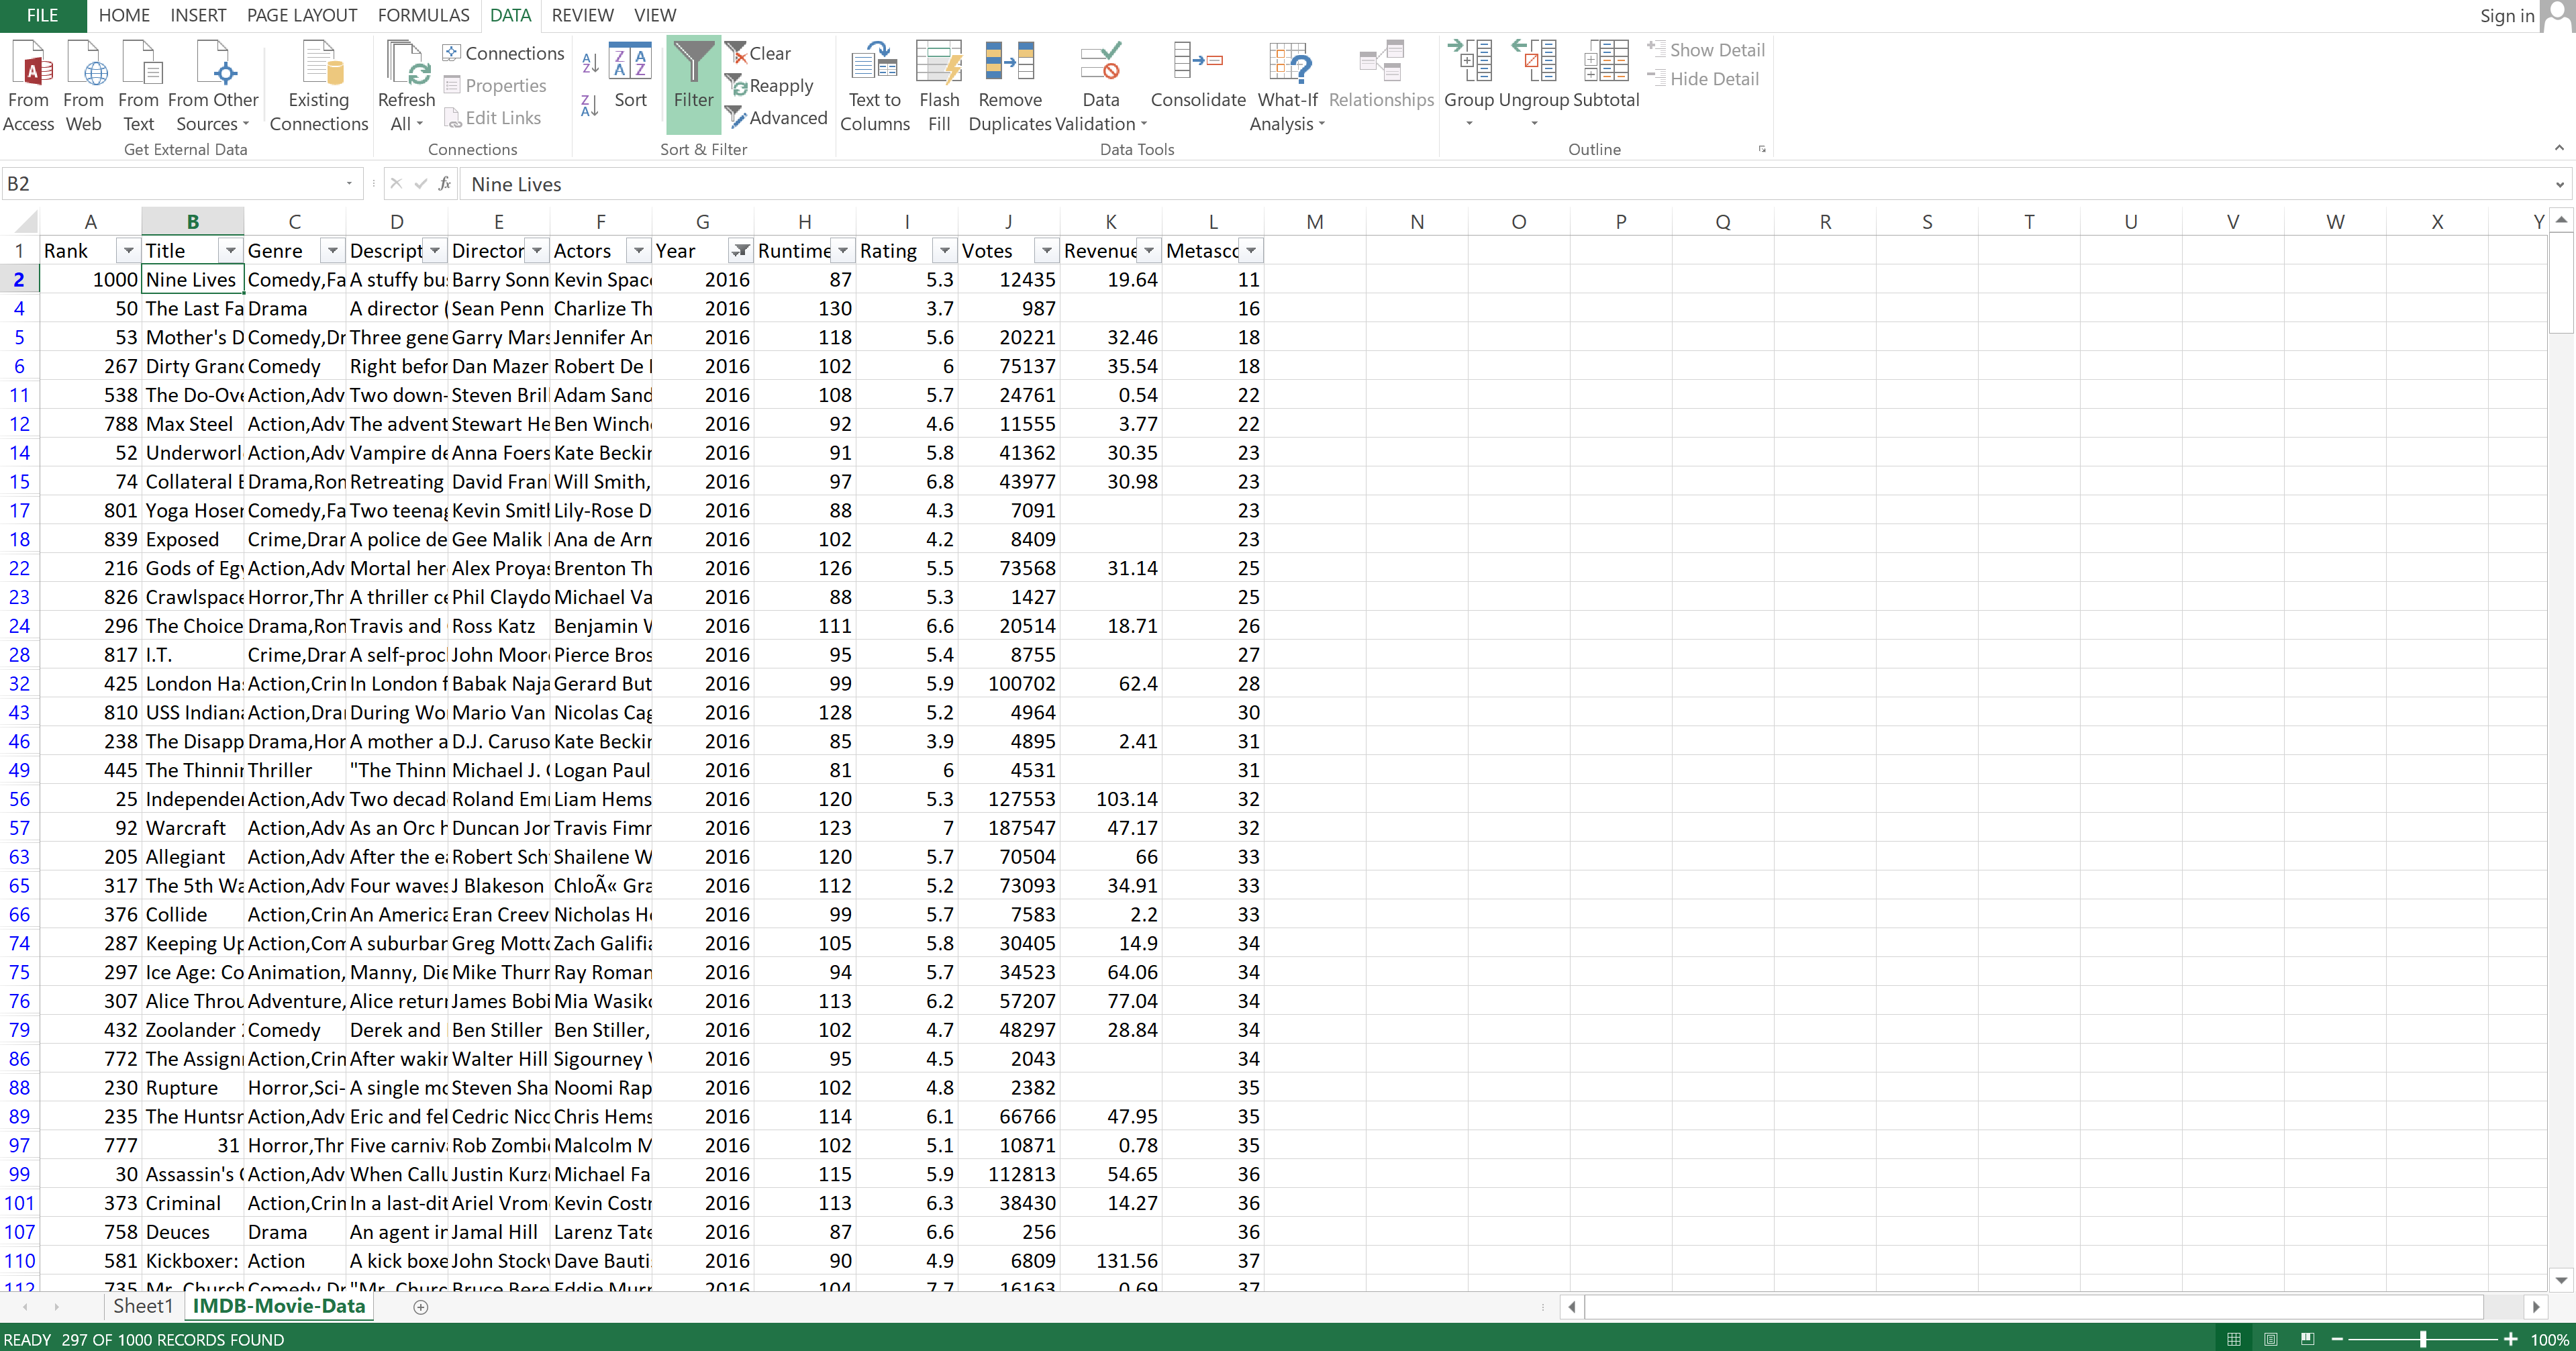Insert Subtotal

point(1606,76)
